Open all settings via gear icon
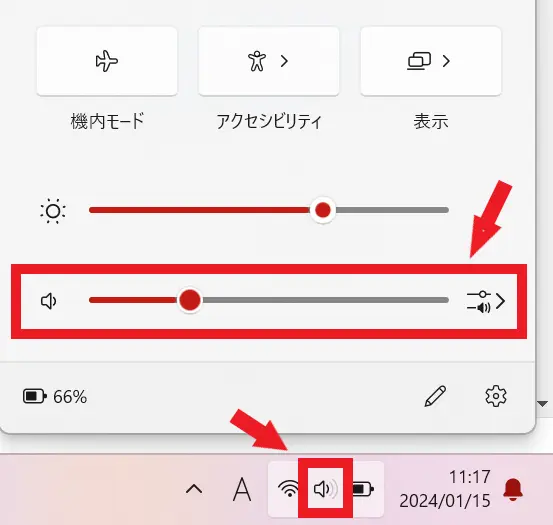 click(x=496, y=396)
